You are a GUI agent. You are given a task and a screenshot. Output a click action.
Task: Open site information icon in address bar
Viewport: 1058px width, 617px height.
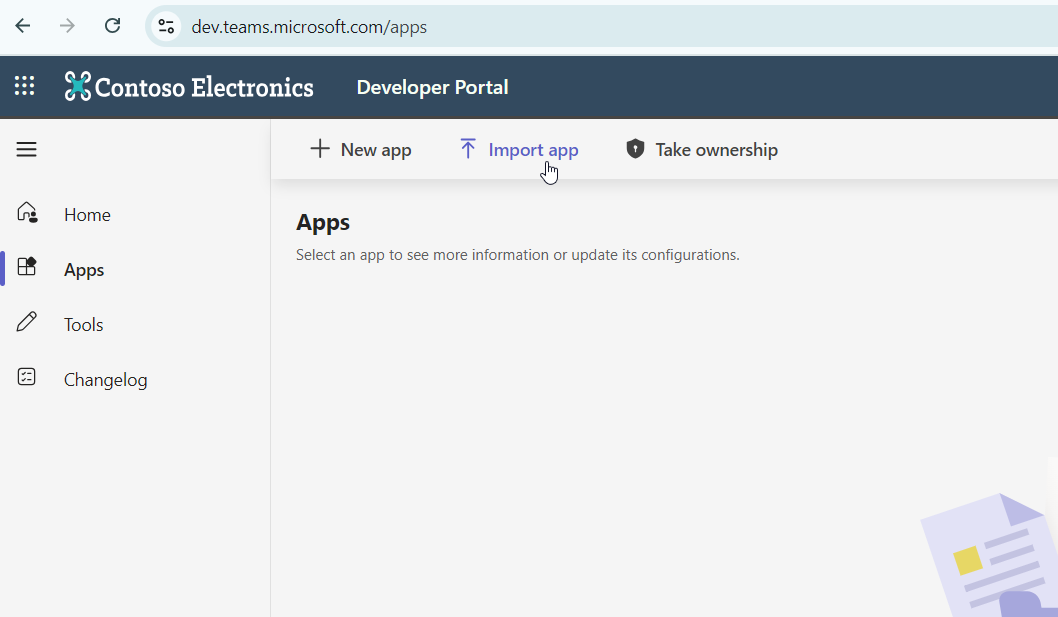pos(166,27)
